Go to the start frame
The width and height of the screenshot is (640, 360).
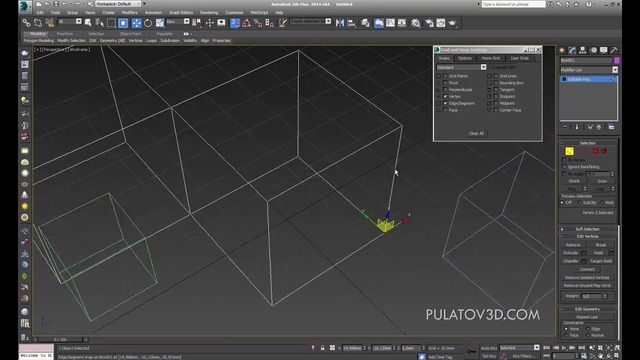(547, 348)
